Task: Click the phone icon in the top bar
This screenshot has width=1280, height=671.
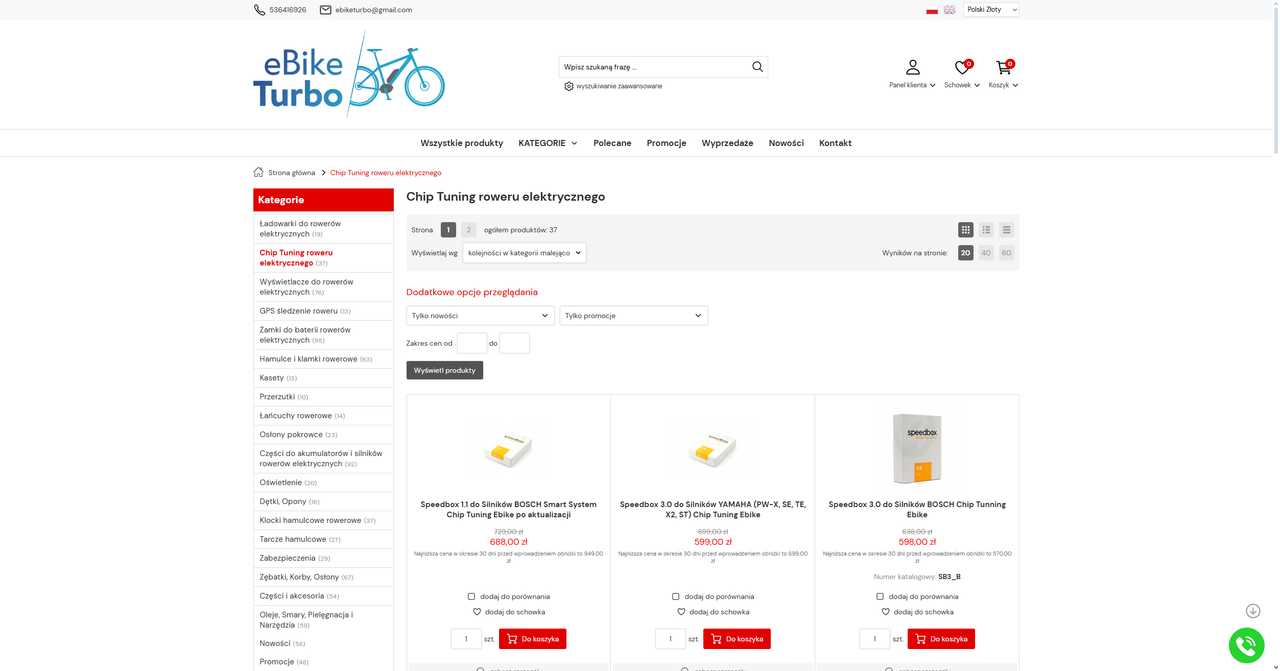Action: point(260,10)
